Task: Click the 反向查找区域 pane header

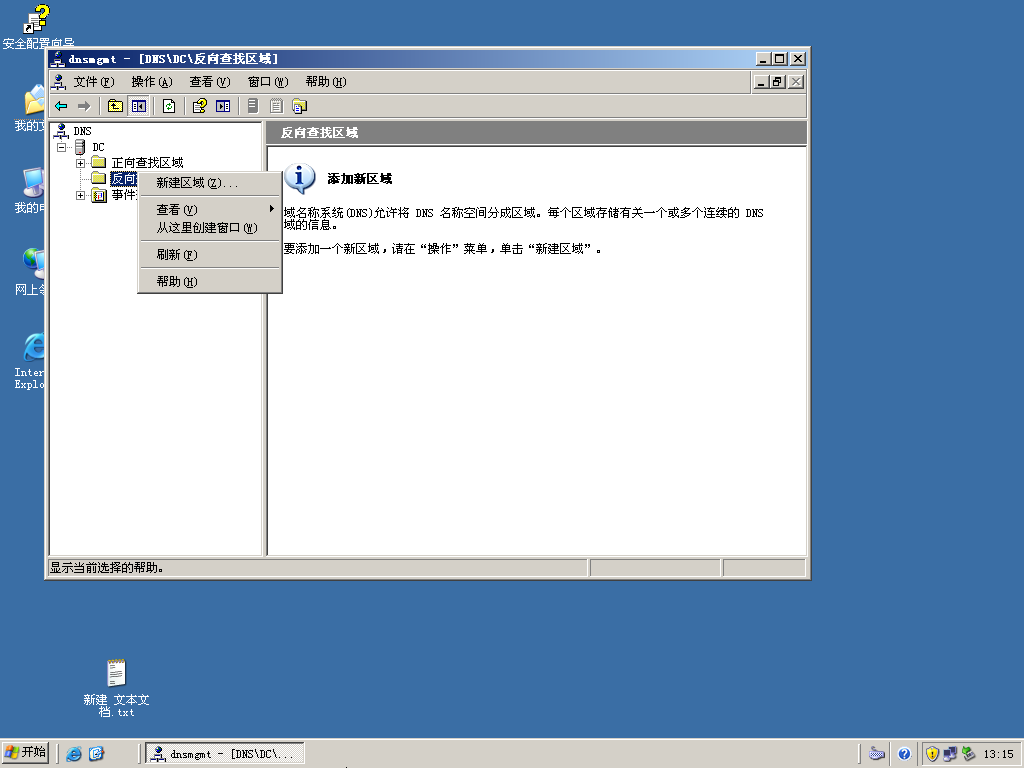Action: tap(537, 133)
